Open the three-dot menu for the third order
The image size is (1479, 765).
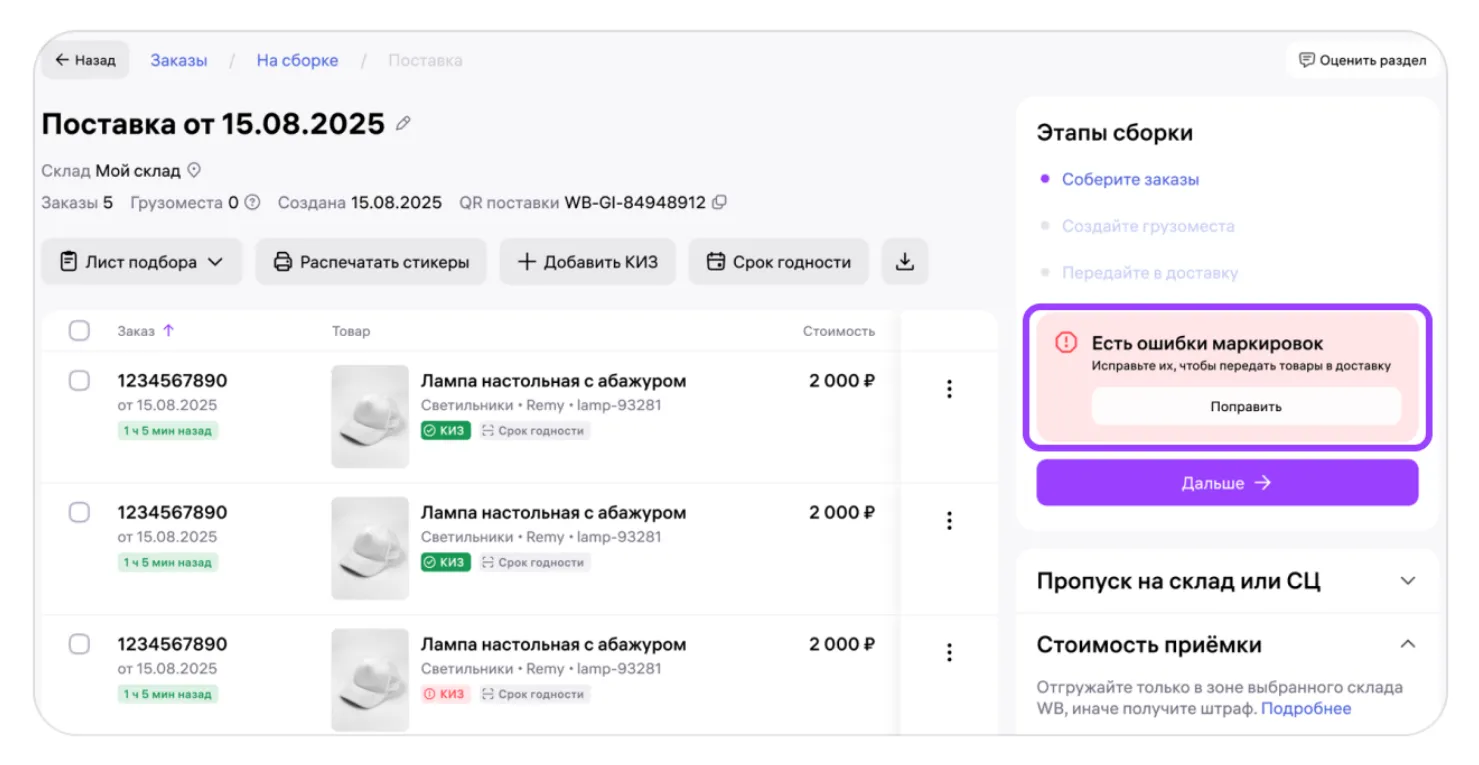tap(949, 653)
